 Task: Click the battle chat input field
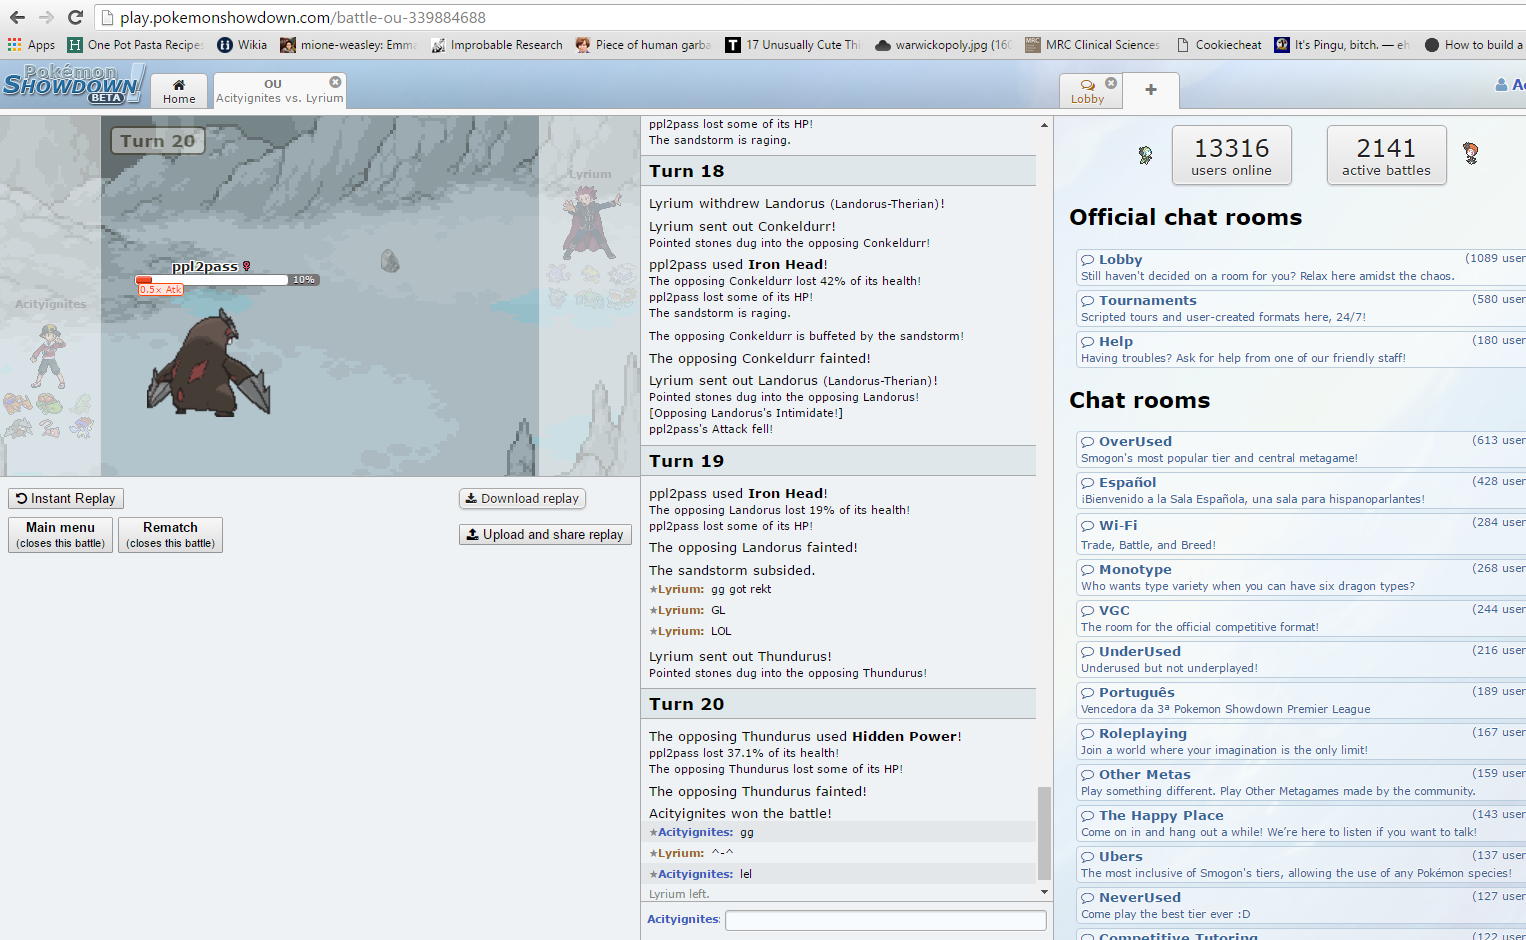tap(885, 920)
